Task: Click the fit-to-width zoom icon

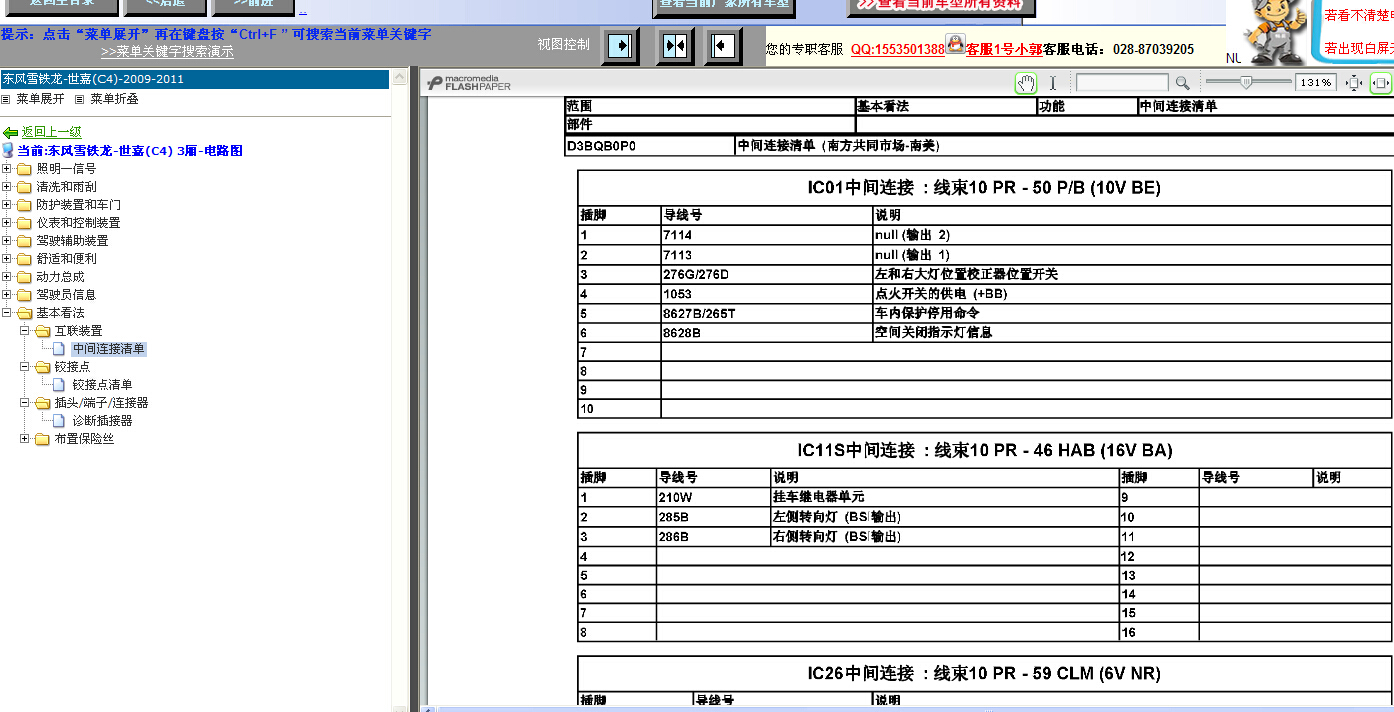Action: [x=1381, y=83]
